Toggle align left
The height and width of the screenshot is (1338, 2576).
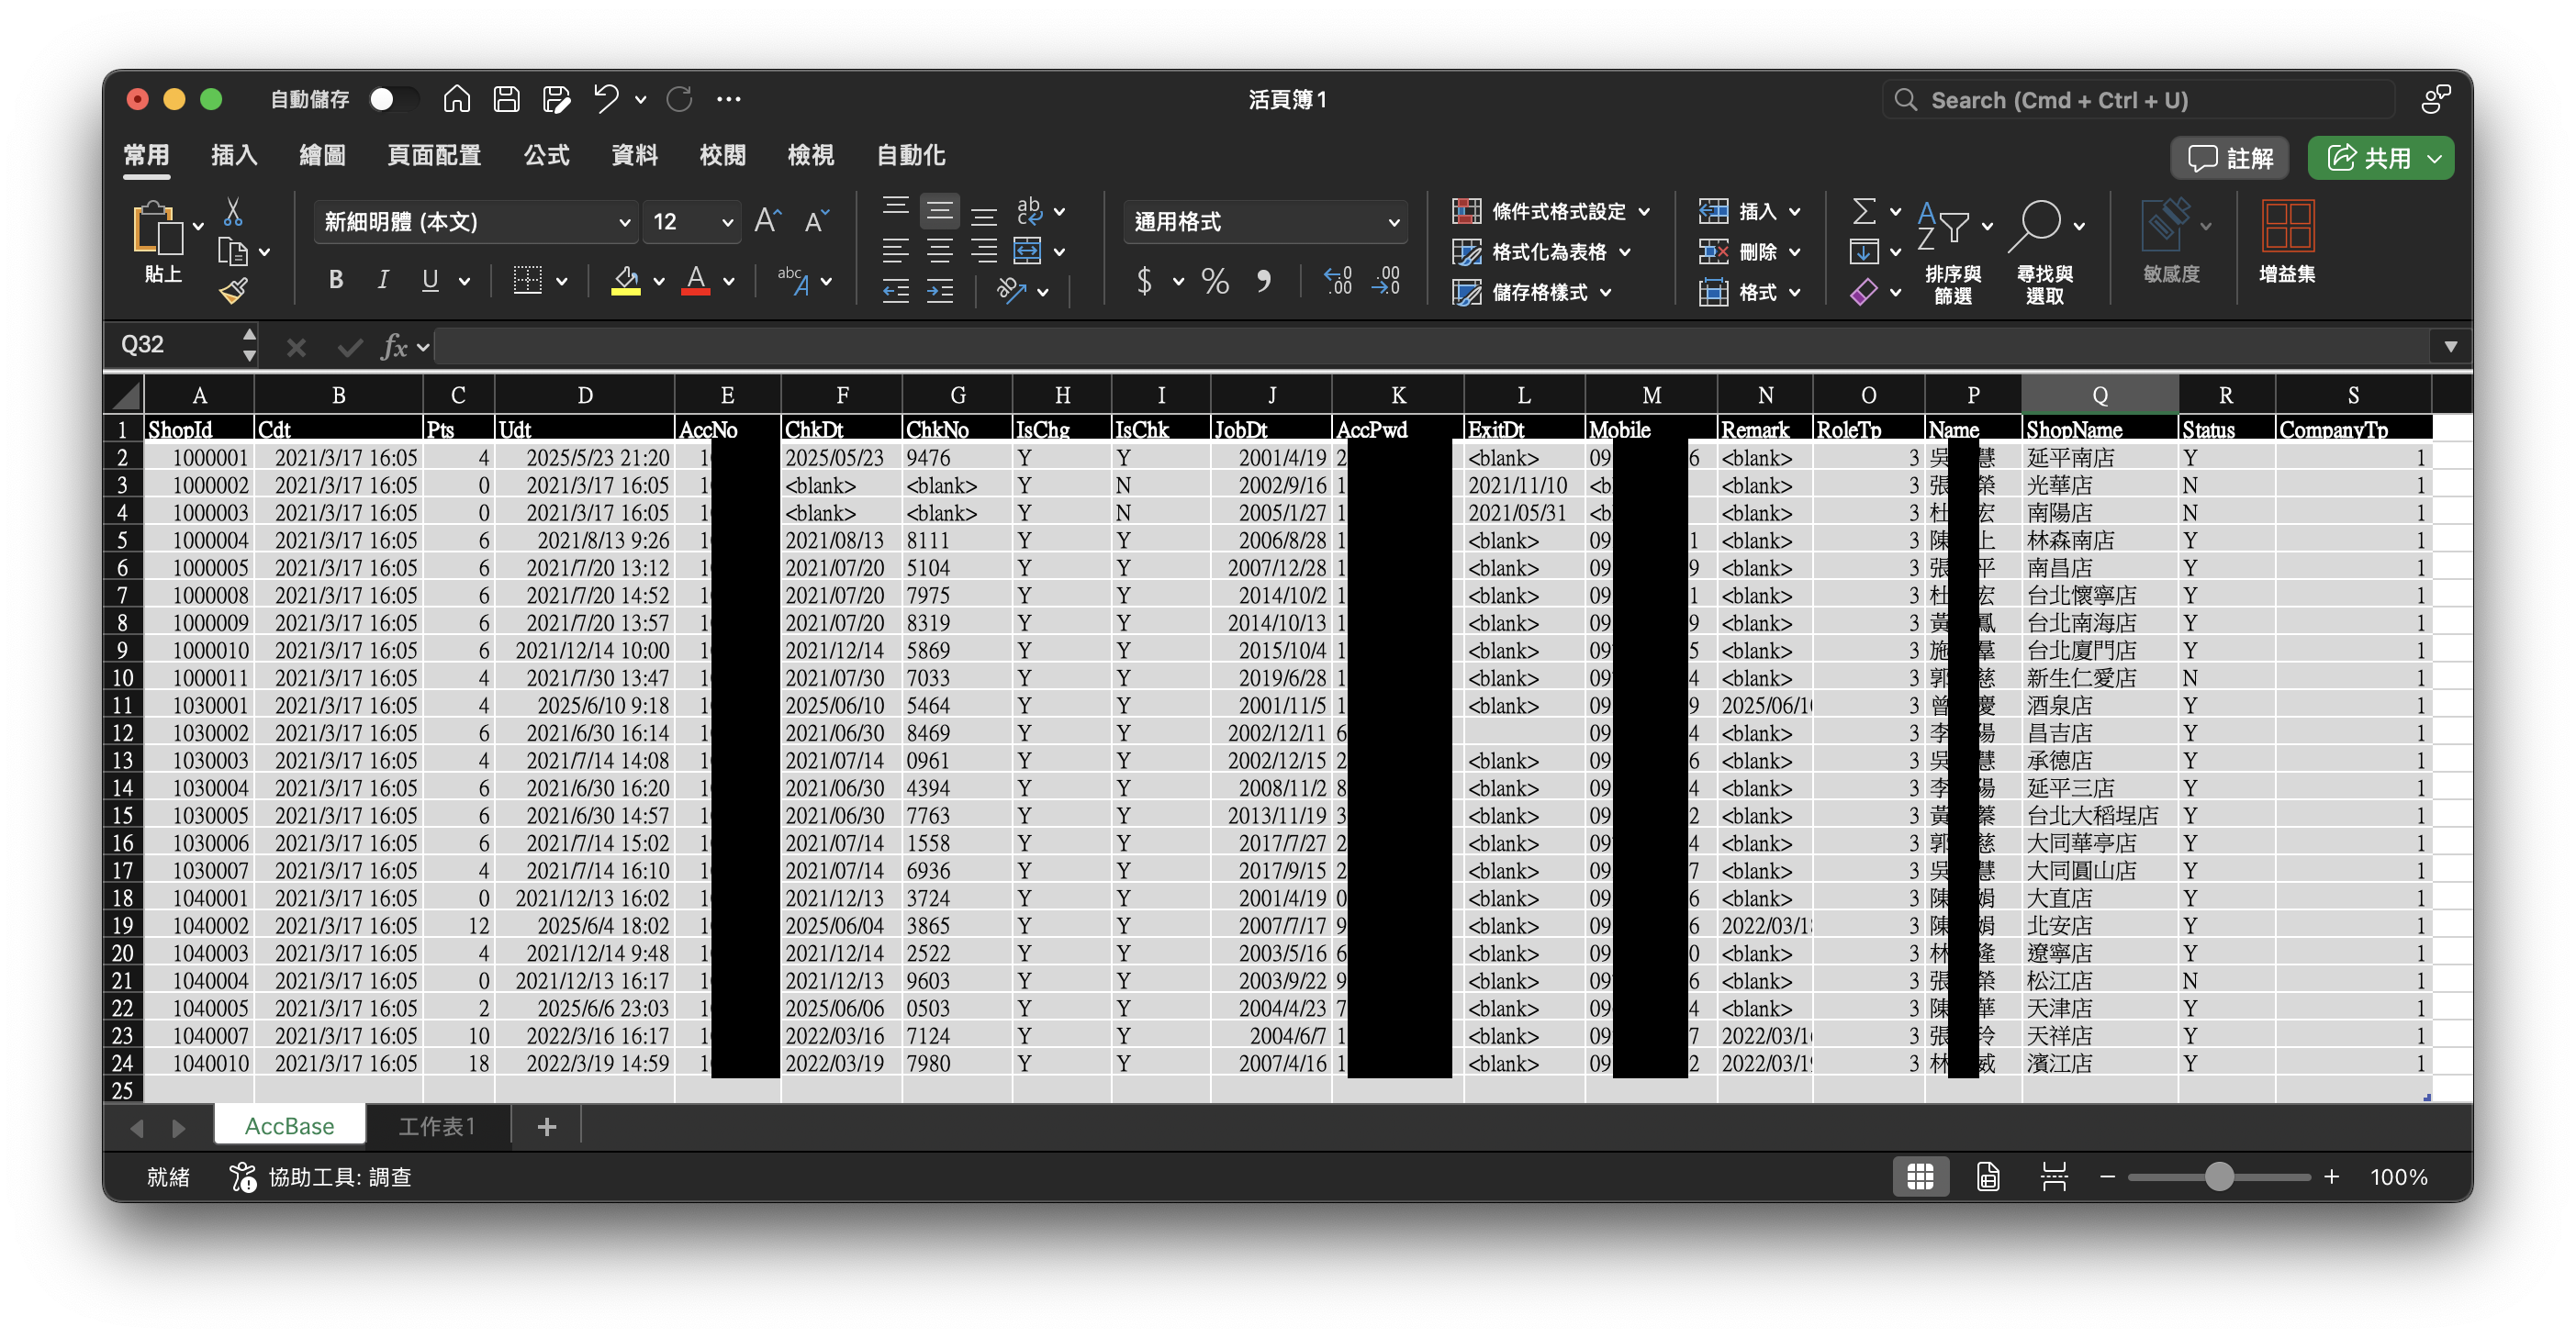click(x=896, y=250)
